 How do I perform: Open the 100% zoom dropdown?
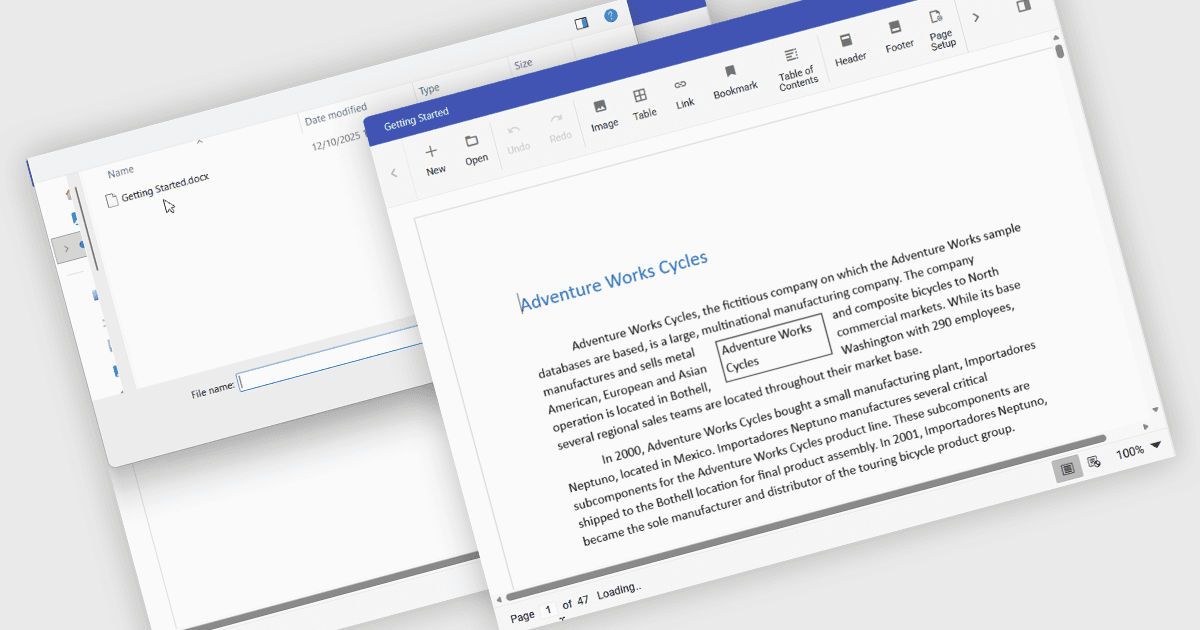pos(1157,445)
